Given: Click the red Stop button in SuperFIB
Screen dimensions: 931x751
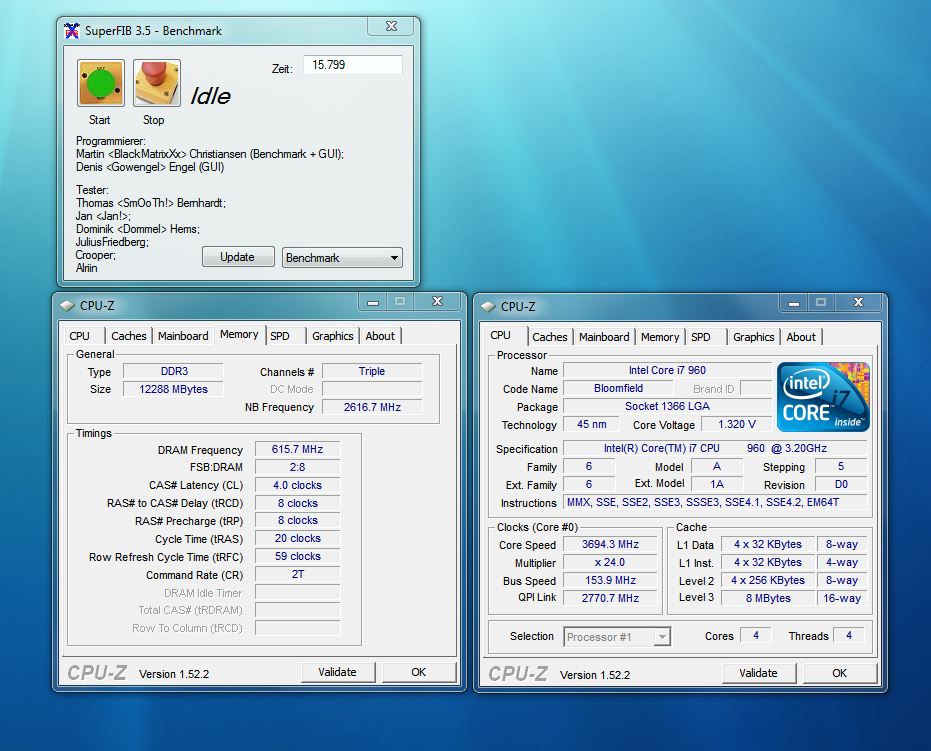Looking at the screenshot, I should (157, 83).
